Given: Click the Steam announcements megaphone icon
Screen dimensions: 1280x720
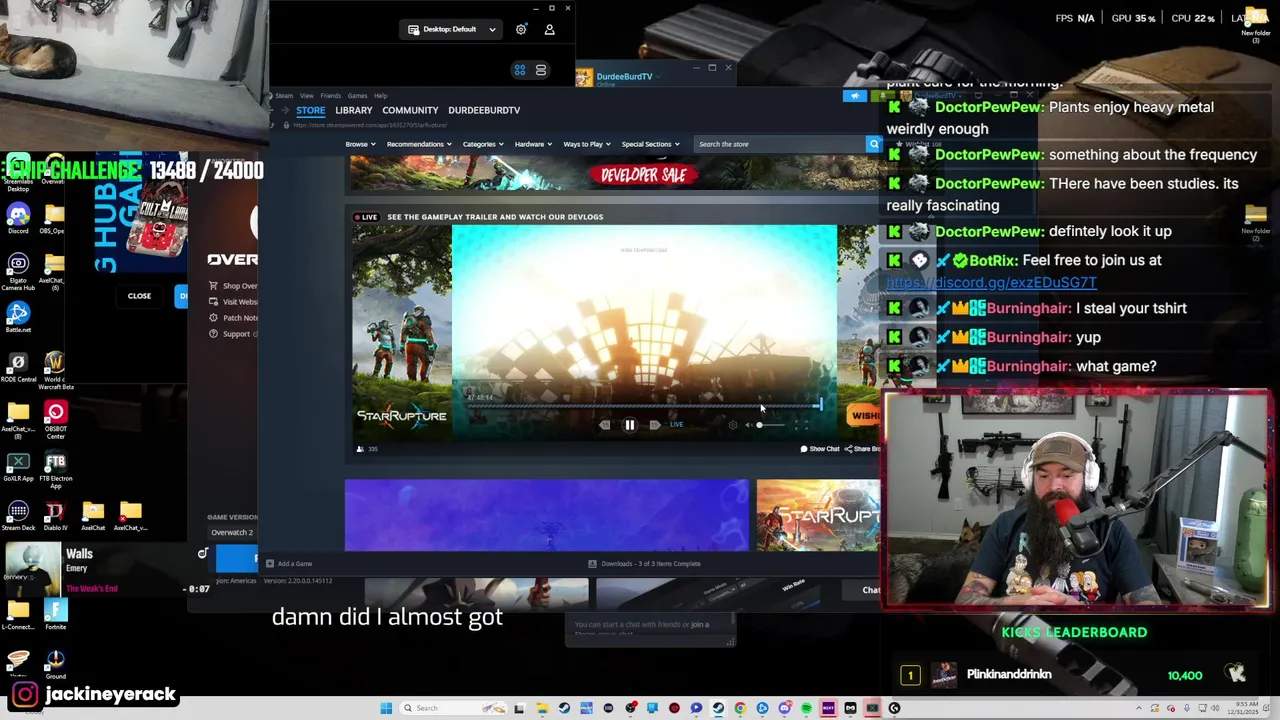Looking at the screenshot, I should click(x=854, y=96).
